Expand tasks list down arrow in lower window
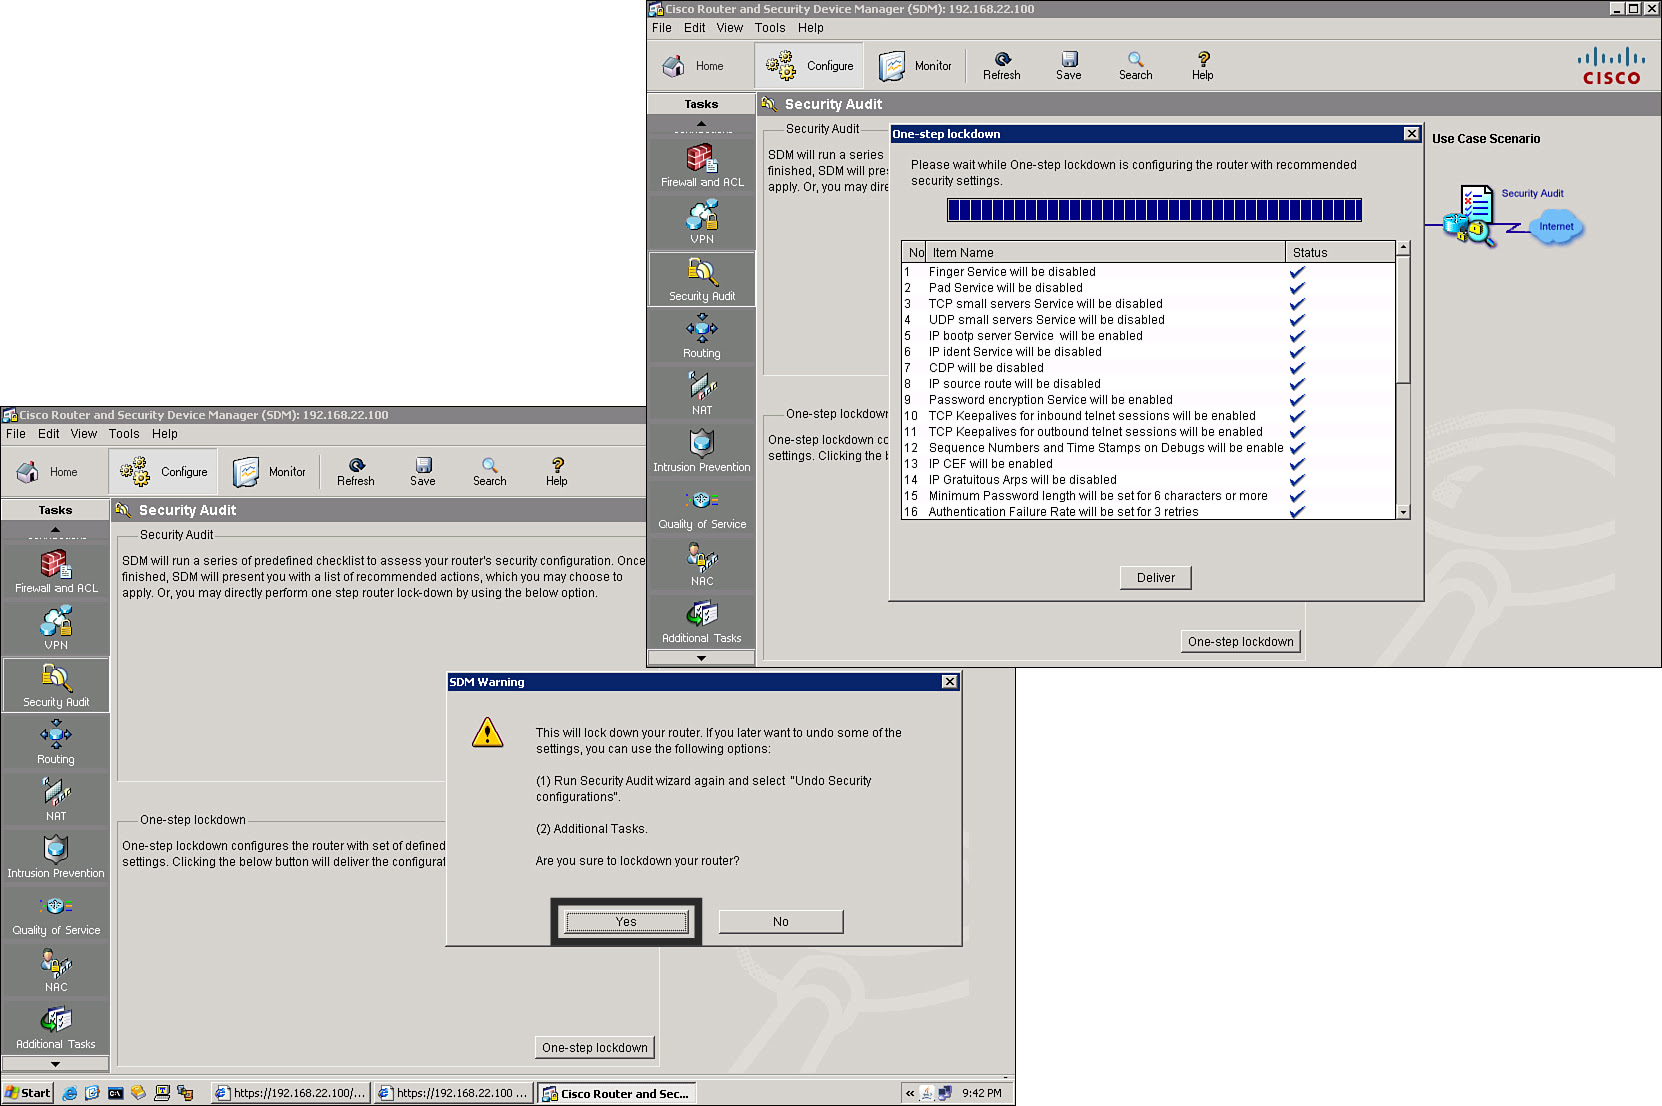1662x1106 pixels. coord(55,1064)
